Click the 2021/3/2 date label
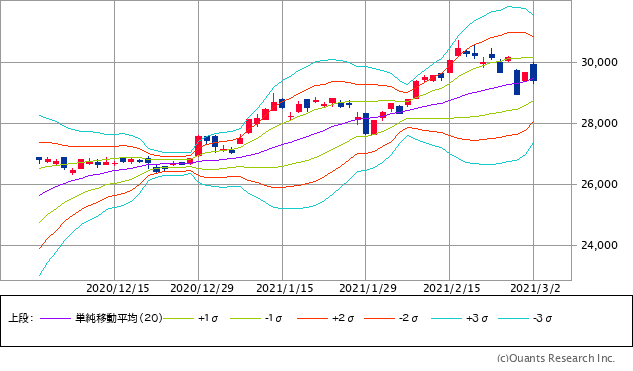Viewport: 633px width, 371px height. 535,288
